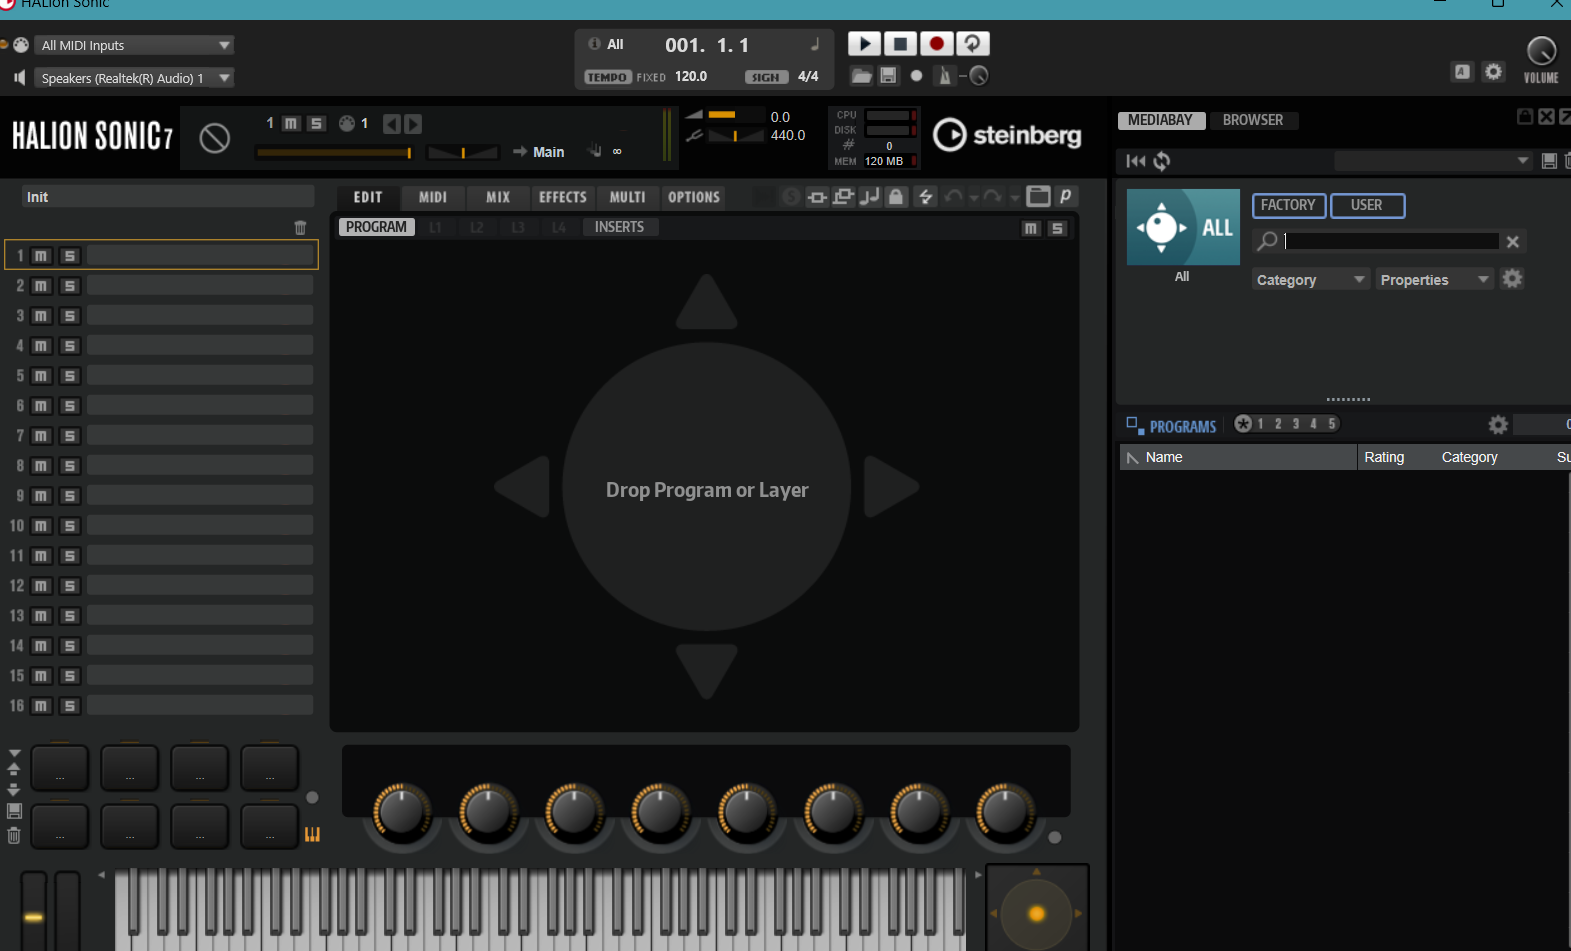
Task: Start playback with the Play button
Action: 864,44
